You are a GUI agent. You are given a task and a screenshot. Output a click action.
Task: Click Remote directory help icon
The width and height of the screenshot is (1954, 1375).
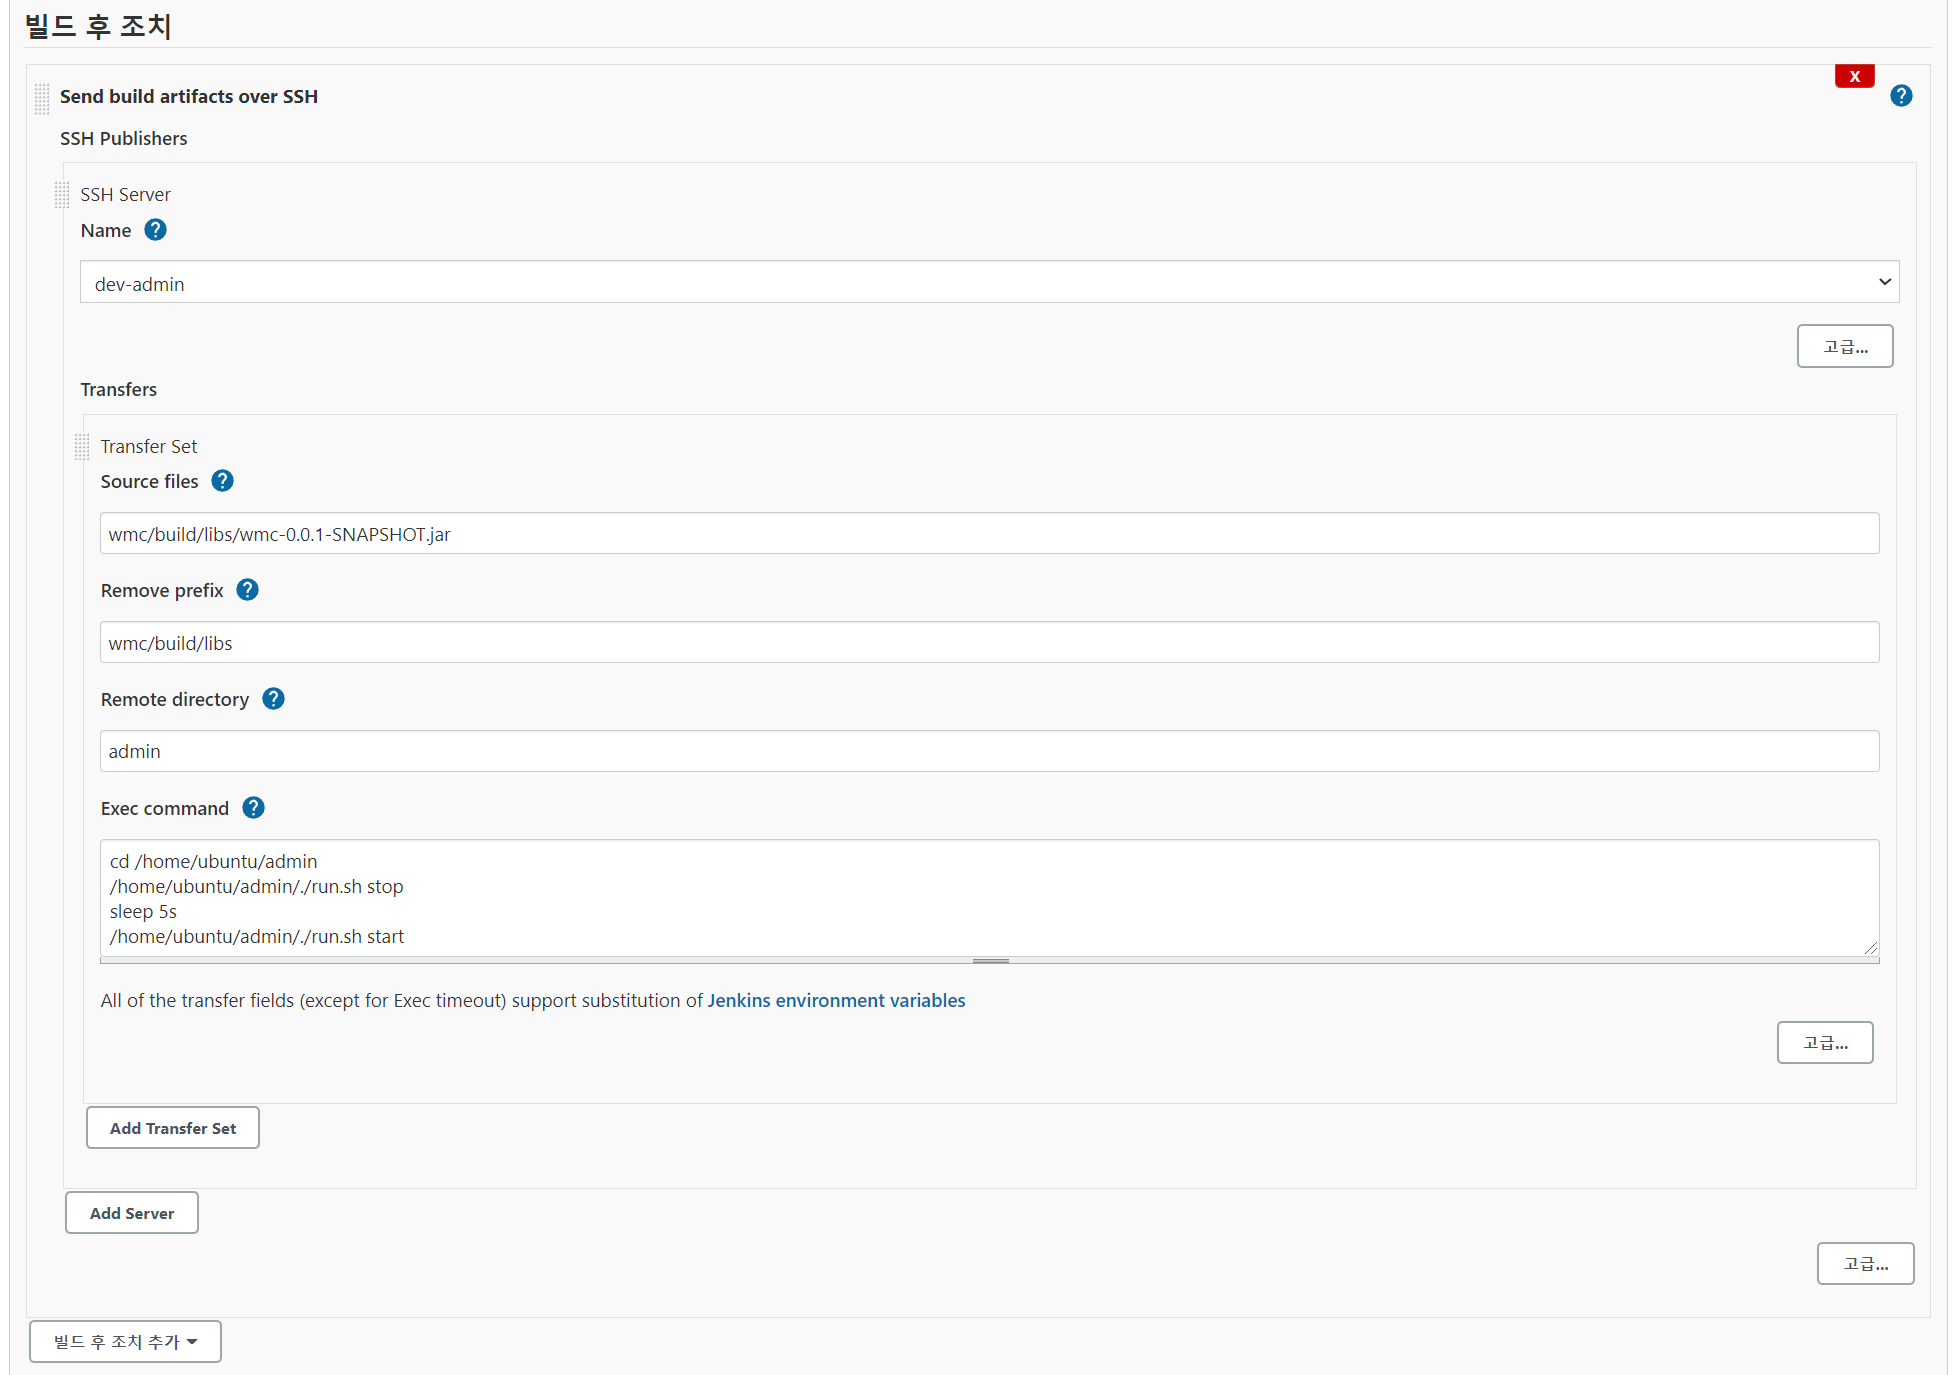pos(273,699)
